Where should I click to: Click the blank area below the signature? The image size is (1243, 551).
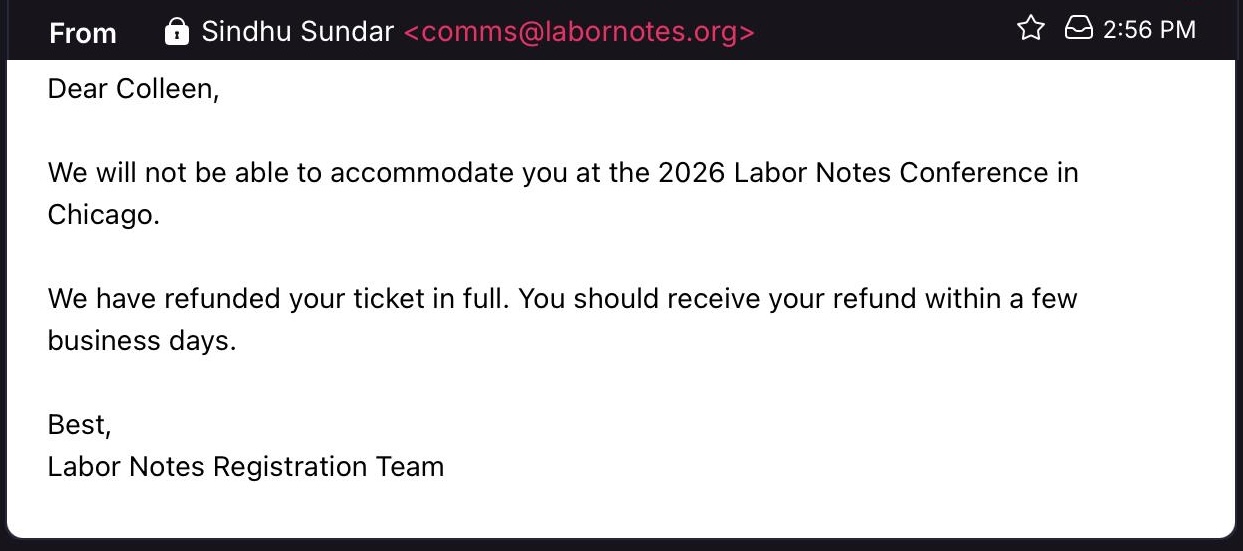tap(620, 510)
